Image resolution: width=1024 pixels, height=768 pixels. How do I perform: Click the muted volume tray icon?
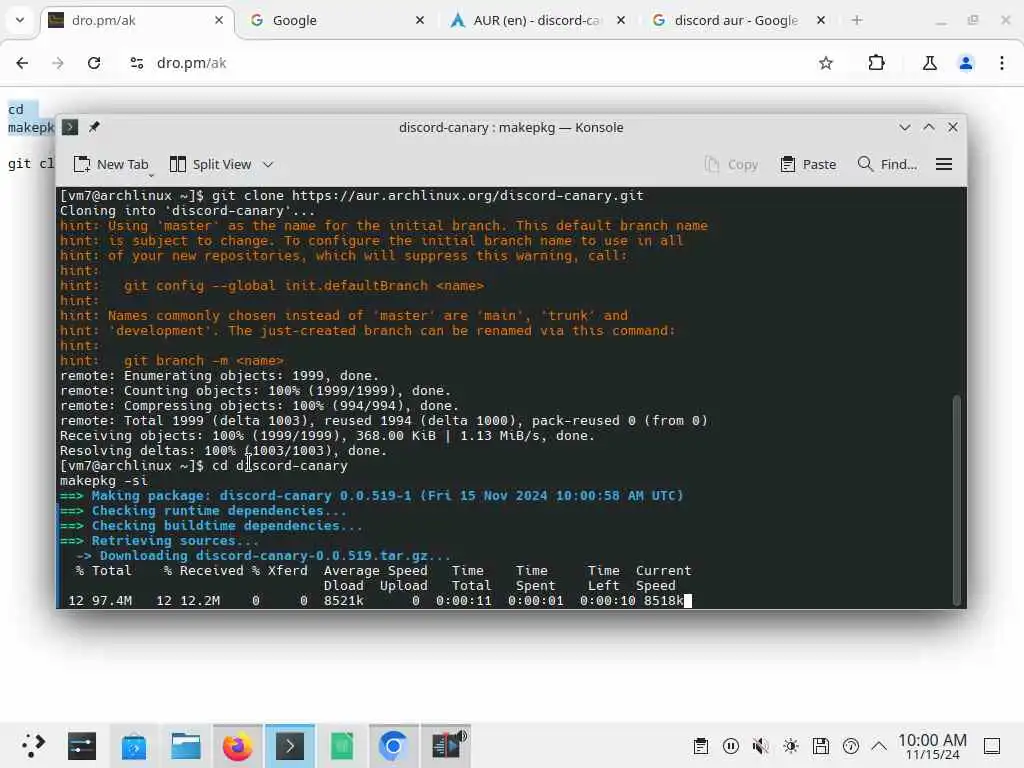(x=761, y=746)
